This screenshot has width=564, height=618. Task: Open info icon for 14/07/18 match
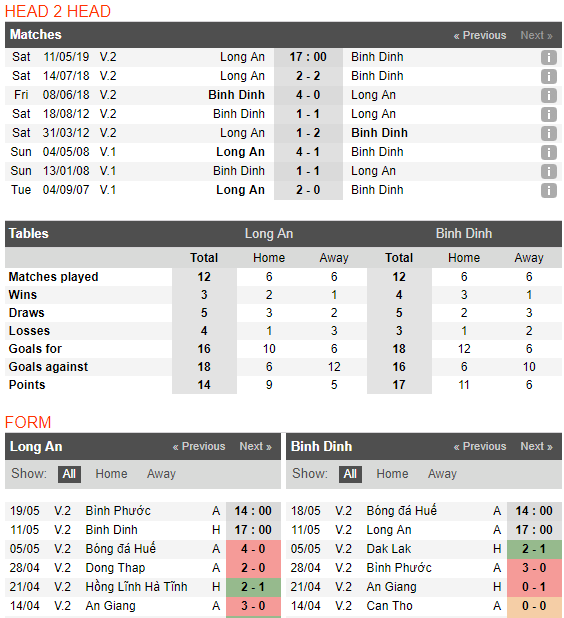pyautogui.click(x=548, y=76)
